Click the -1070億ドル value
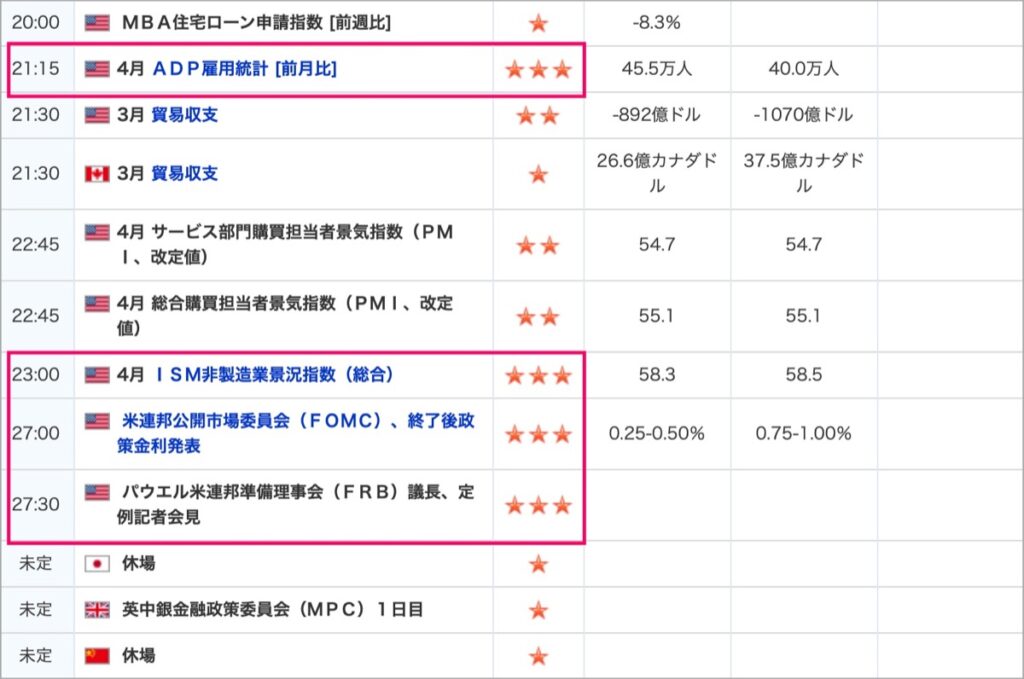1024x679 pixels. point(803,115)
